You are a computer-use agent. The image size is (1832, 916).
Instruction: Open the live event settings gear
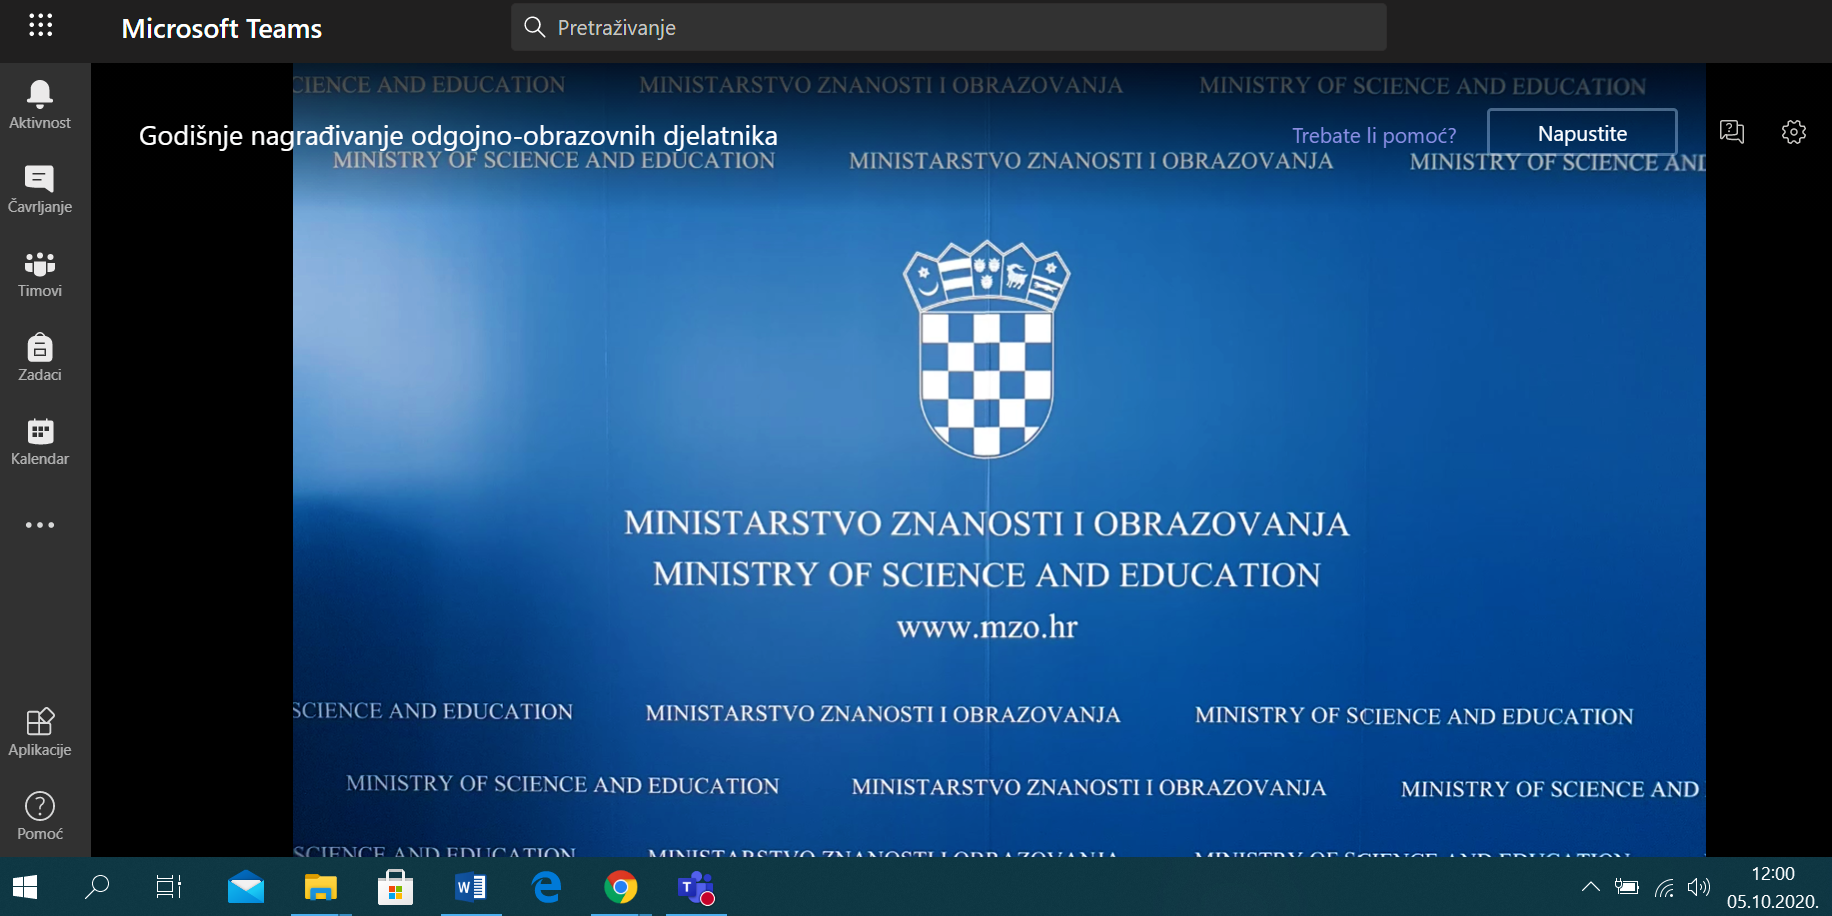[x=1794, y=131]
